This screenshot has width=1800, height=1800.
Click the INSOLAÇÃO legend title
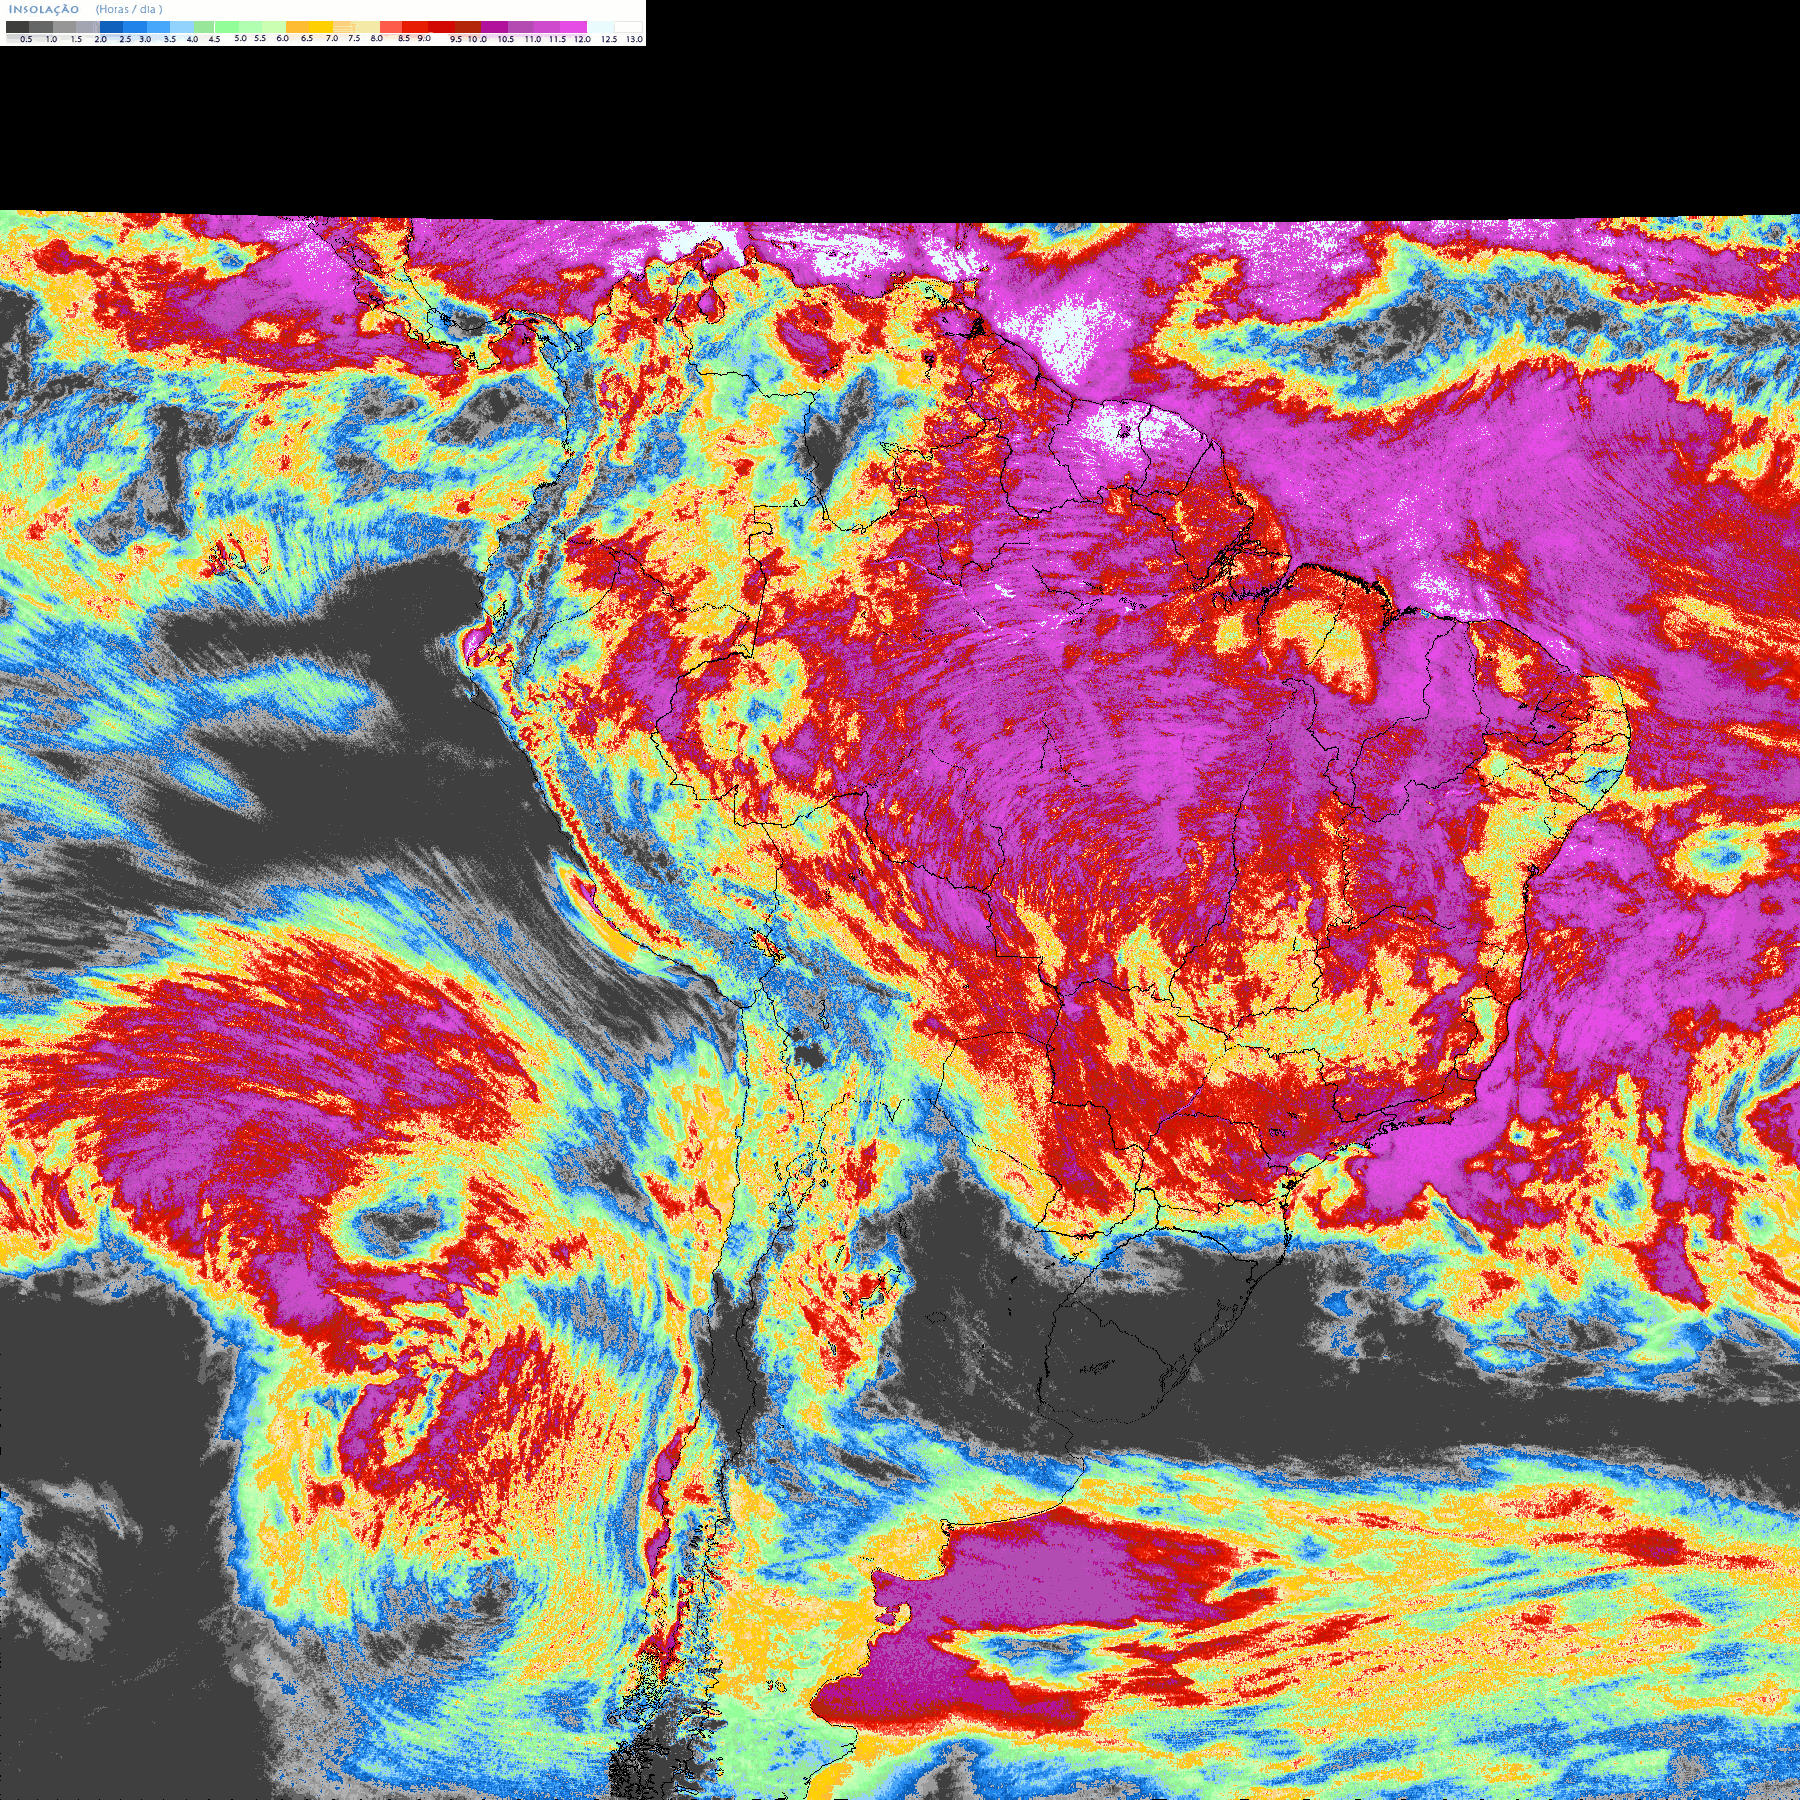(44, 9)
